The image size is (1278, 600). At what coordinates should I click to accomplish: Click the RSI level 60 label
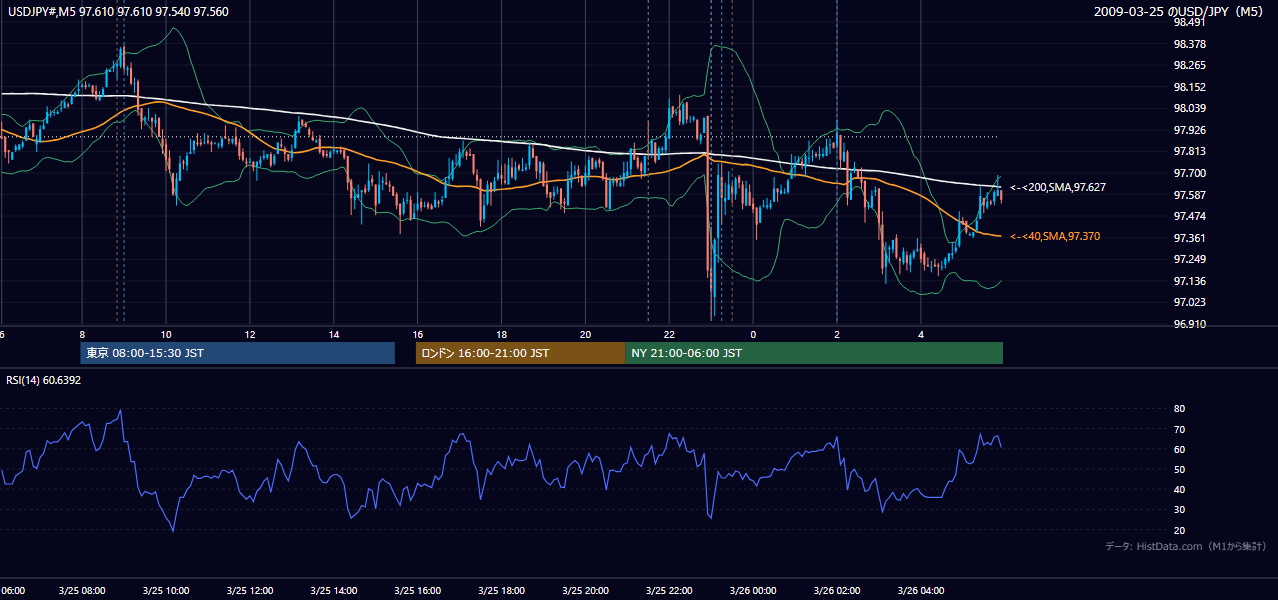coord(1179,449)
